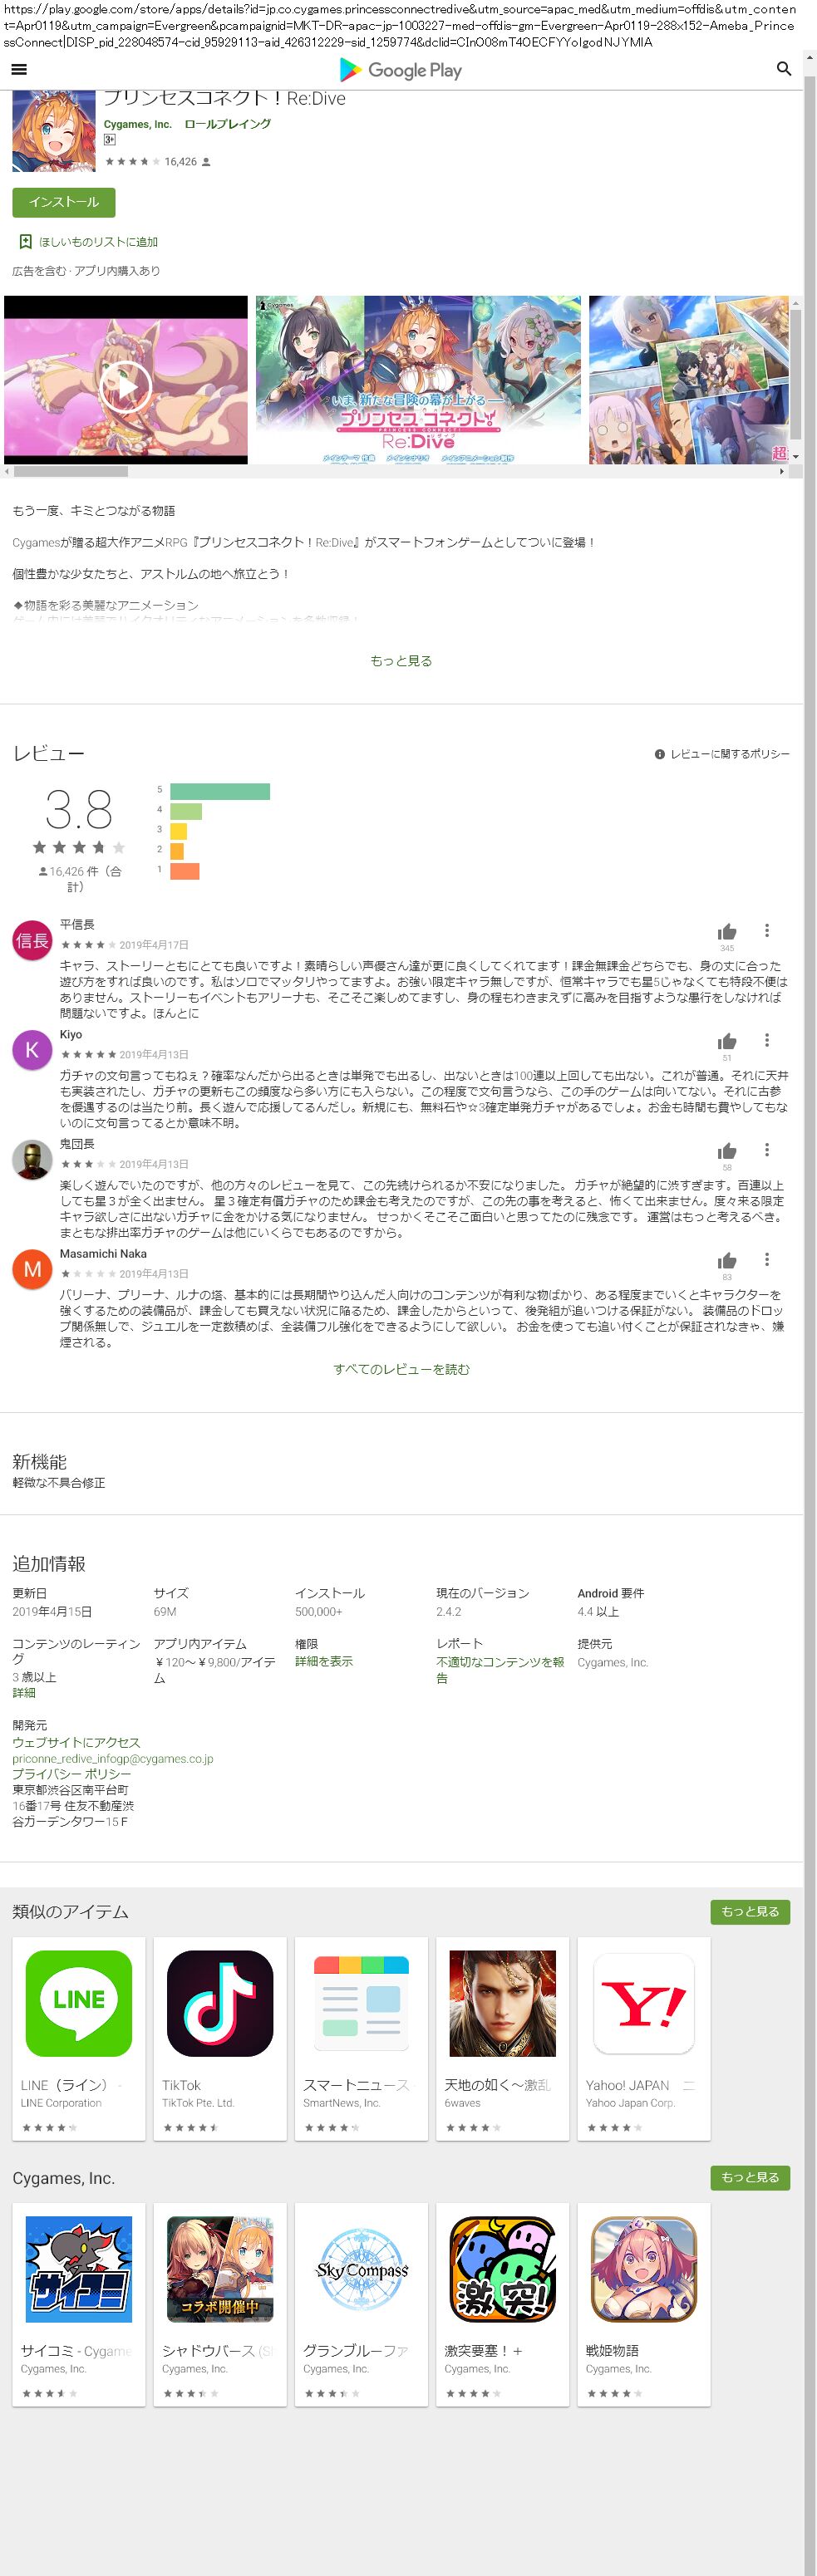Open the ロールプレイング category link
Image resolution: width=817 pixels, height=2576 pixels.
click(227, 124)
